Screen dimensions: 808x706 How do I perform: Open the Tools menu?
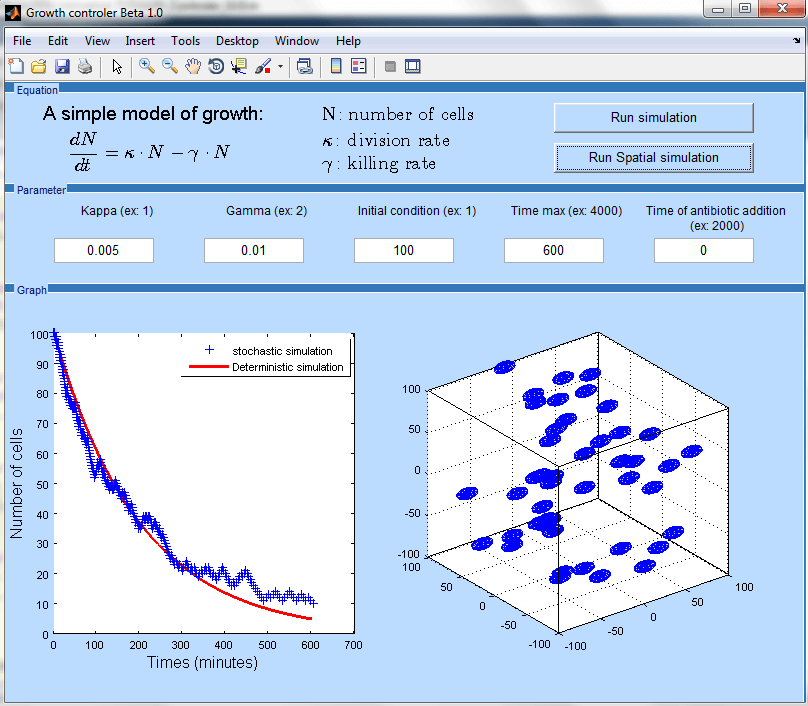[x=185, y=41]
